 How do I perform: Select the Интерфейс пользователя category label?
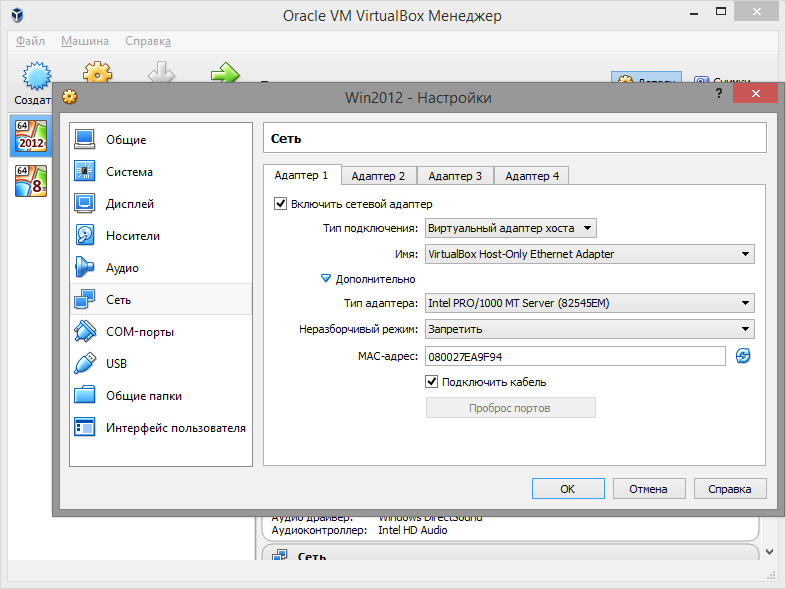176,428
